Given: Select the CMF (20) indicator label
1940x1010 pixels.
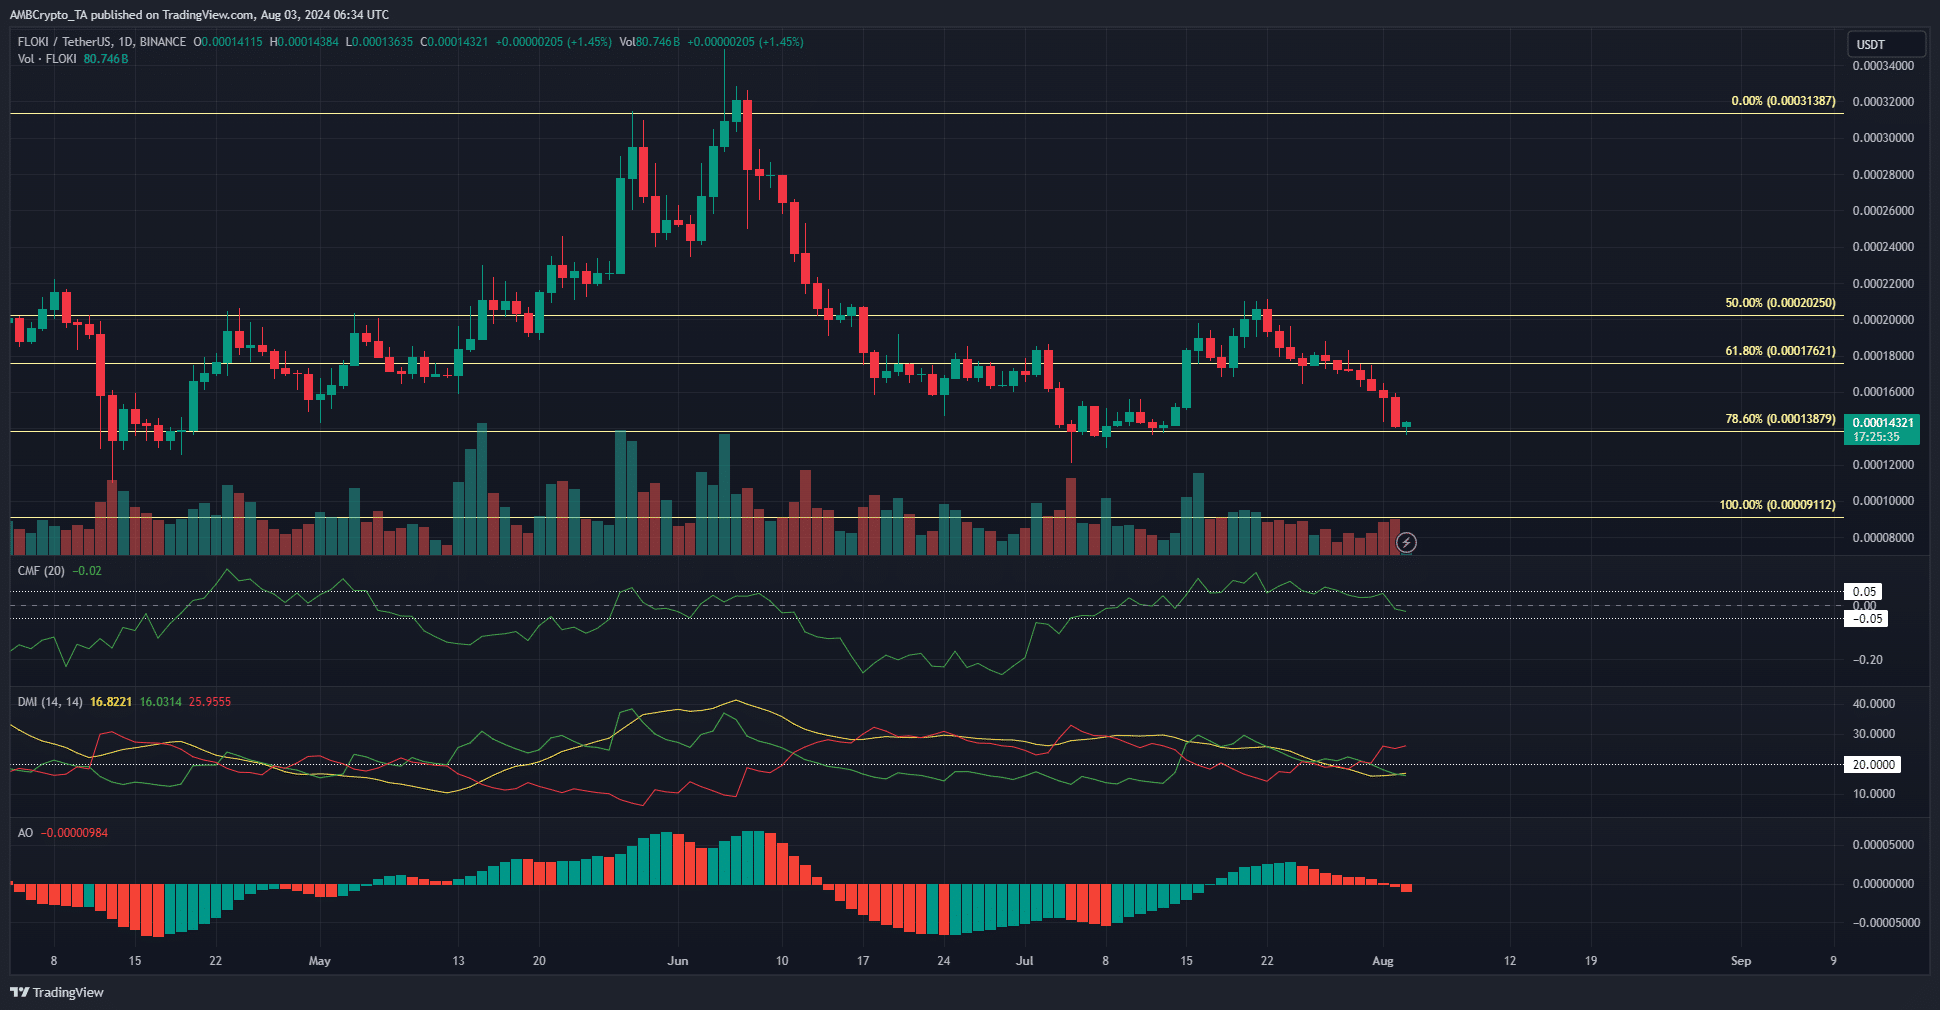Looking at the screenshot, I should 41,571.
